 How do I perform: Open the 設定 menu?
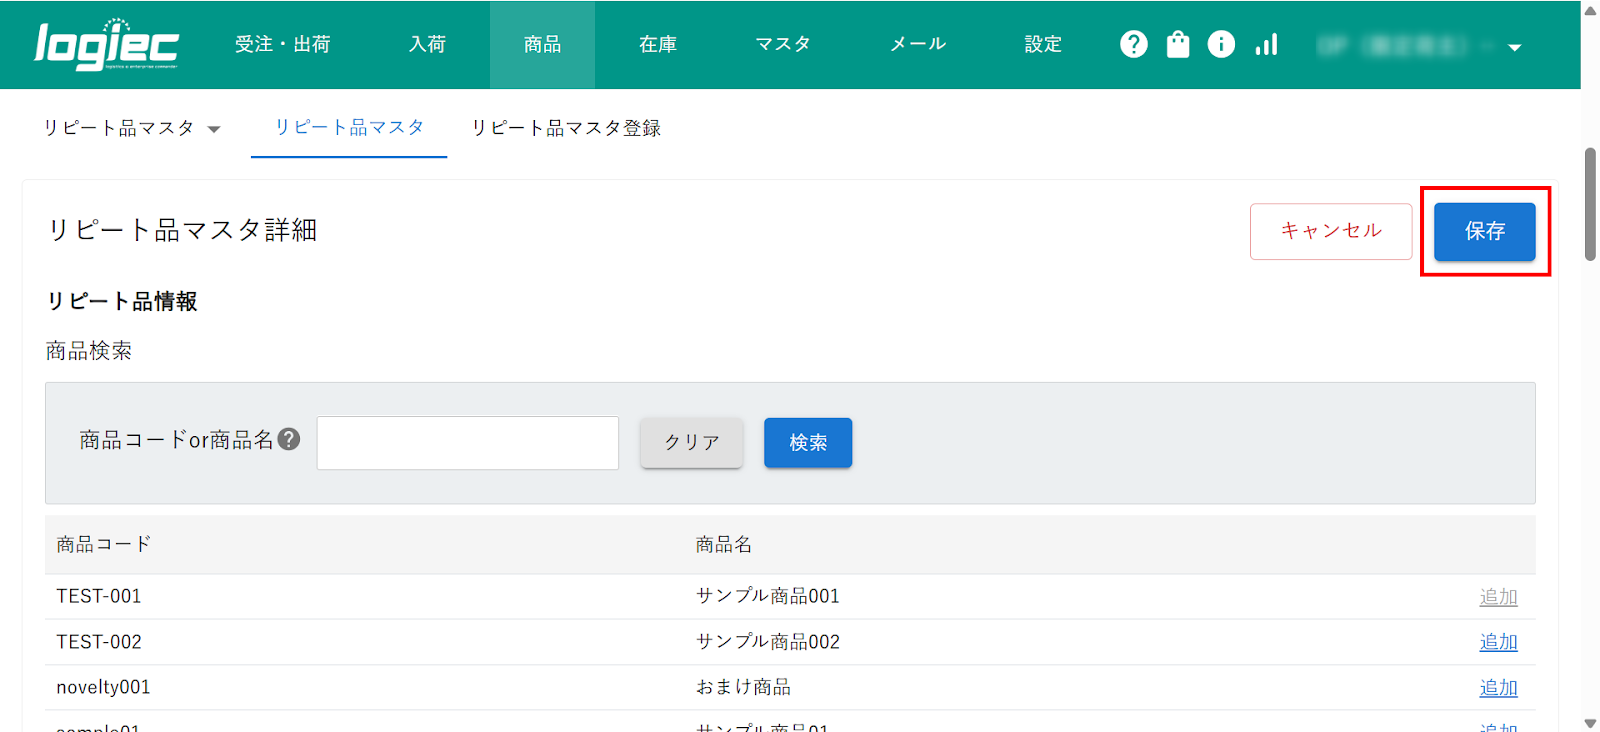pyautogui.click(x=1042, y=45)
